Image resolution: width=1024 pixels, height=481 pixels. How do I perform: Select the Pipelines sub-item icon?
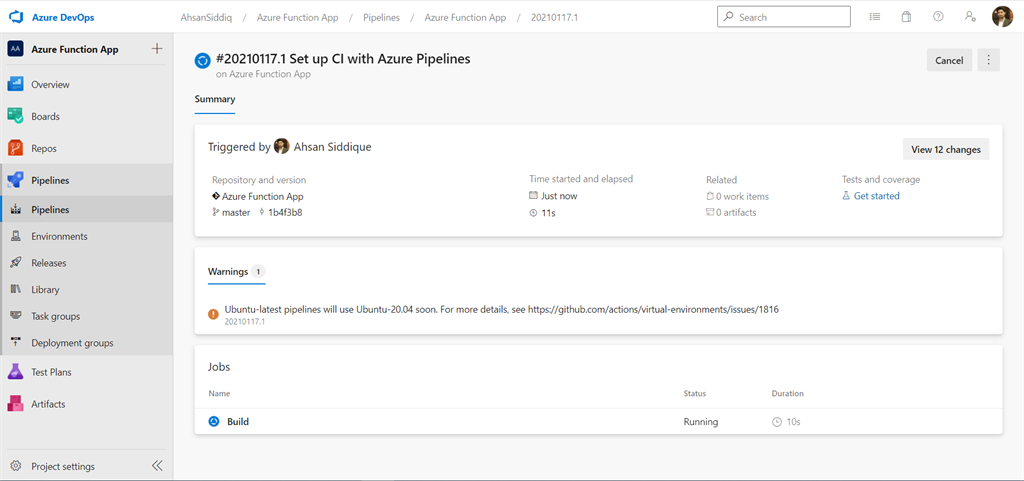click(16, 209)
